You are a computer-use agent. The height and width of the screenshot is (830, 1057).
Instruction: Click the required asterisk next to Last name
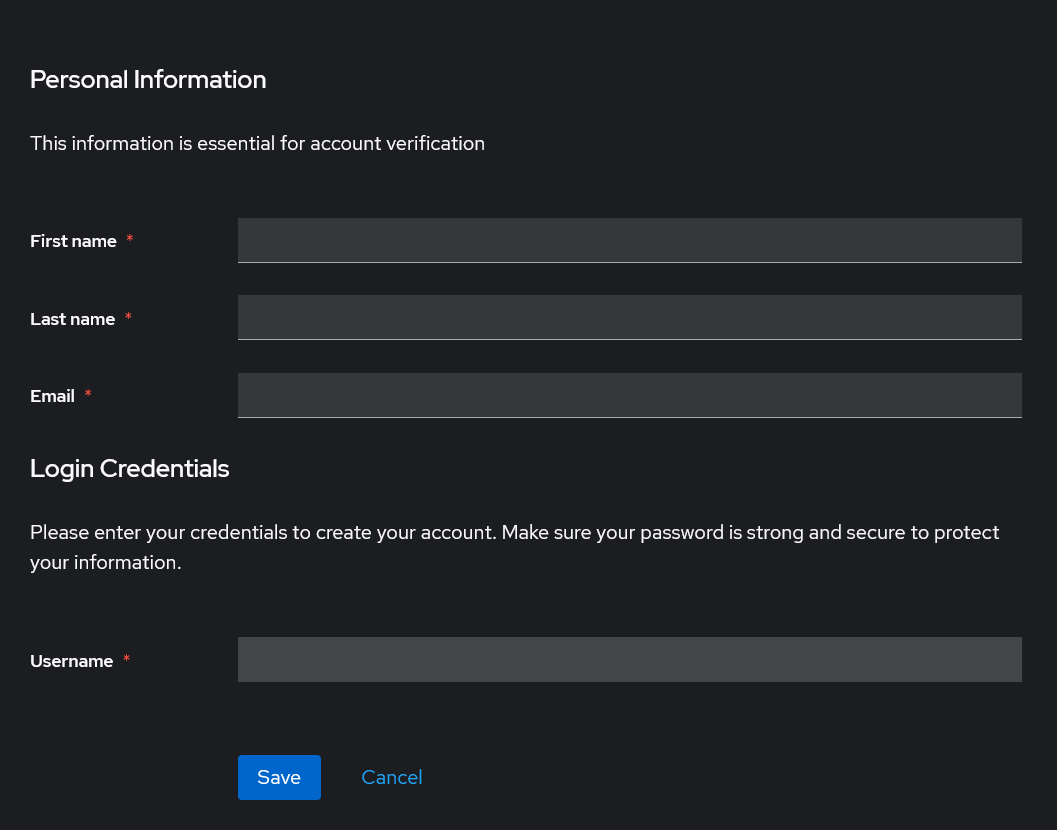click(x=128, y=318)
